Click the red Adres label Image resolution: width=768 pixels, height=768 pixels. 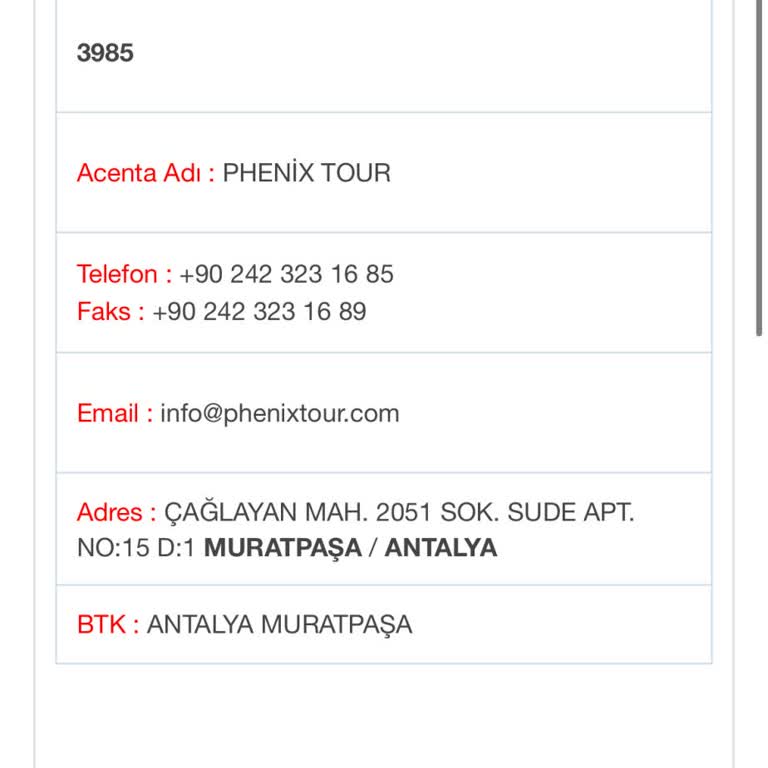point(116,513)
